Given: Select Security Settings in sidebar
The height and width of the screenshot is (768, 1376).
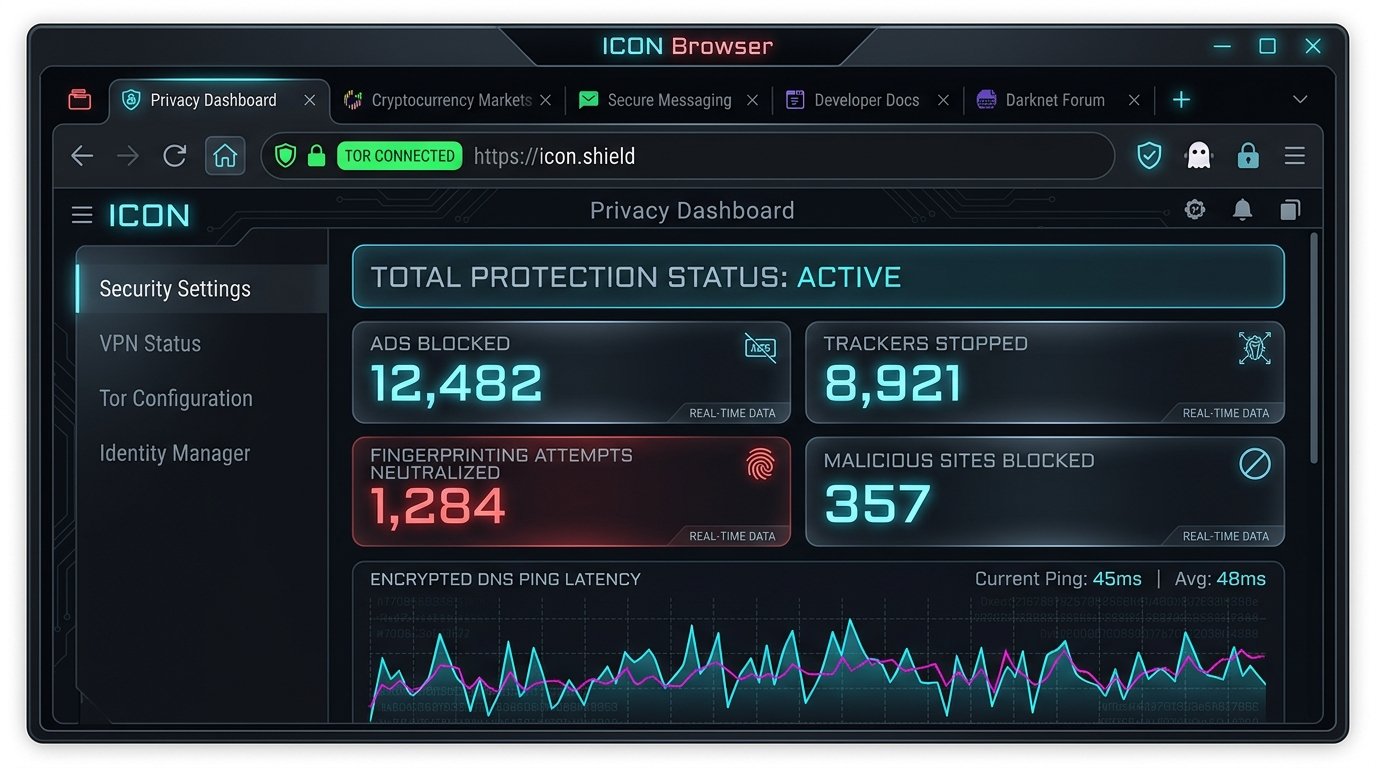Looking at the screenshot, I should click(x=202, y=289).
